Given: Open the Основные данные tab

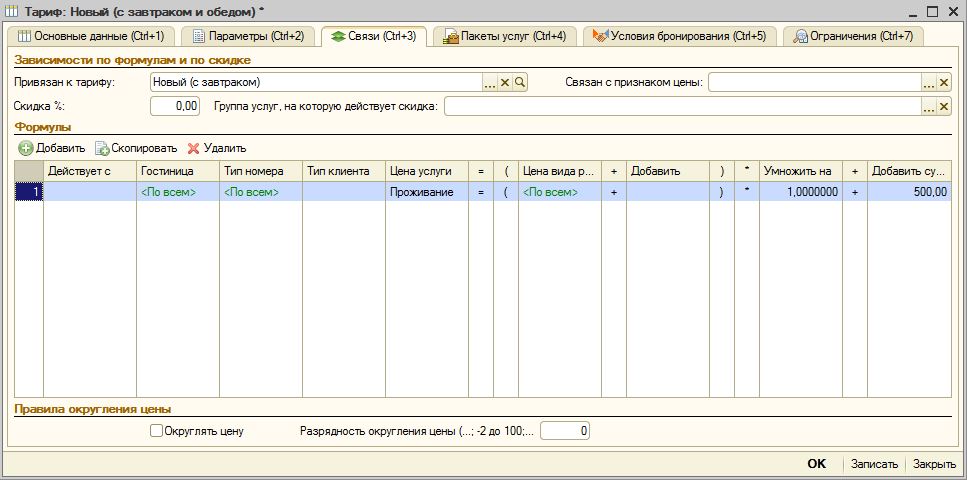Looking at the screenshot, I should pos(91,36).
